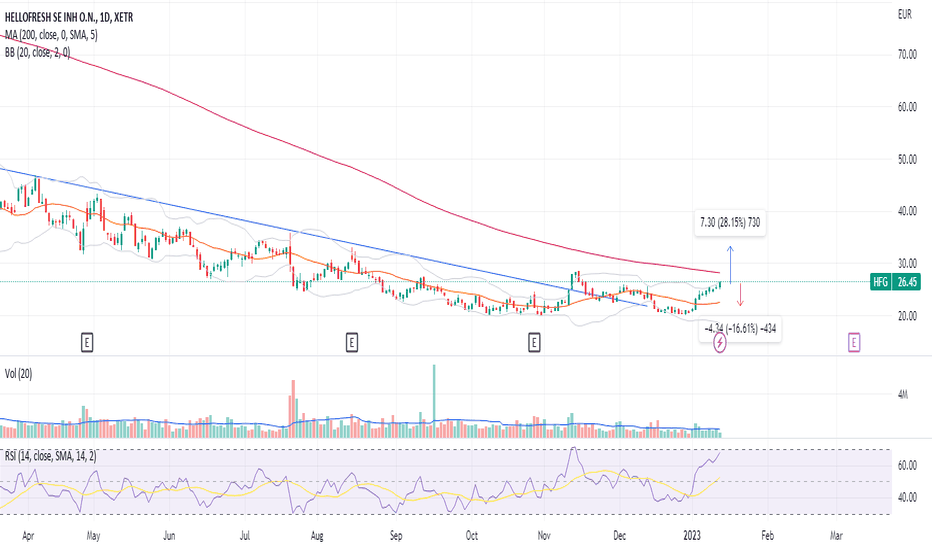Image resolution: width=932 pixels, height=550 pixels.
Task: Select the Vol (20) indicator legend
Action: pyautogui.click(x=18, y=373)
